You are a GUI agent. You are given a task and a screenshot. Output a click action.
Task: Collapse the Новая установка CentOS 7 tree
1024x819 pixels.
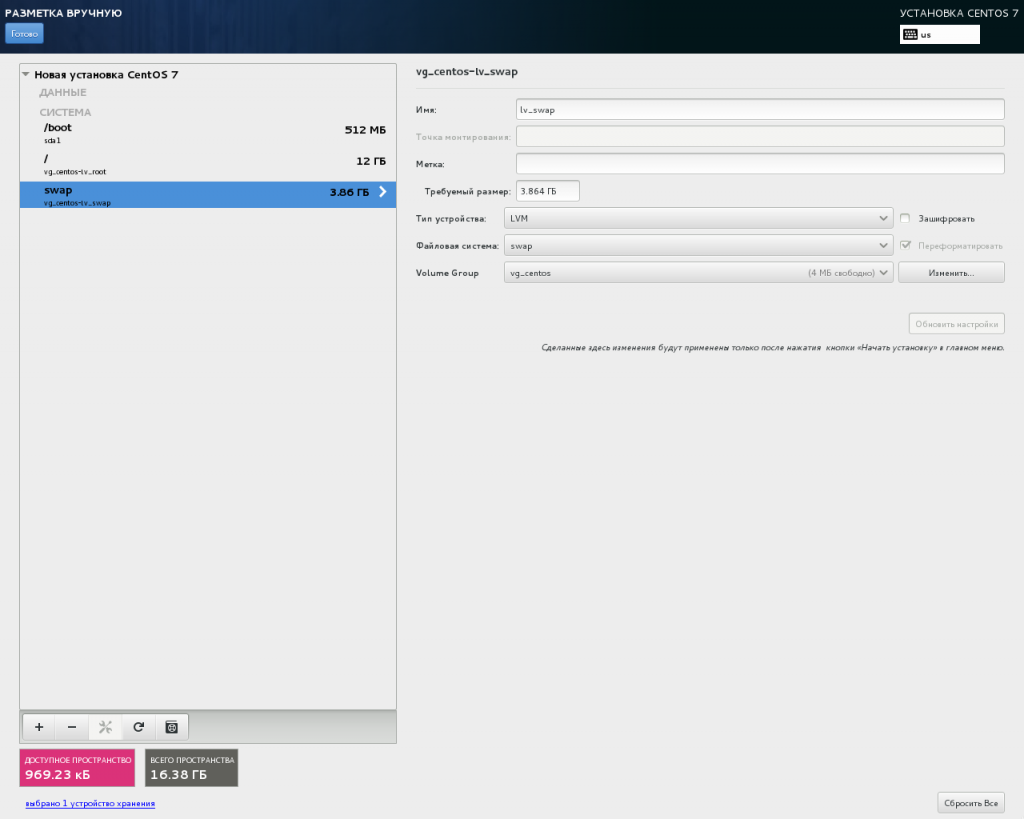(x=26, y=75)
